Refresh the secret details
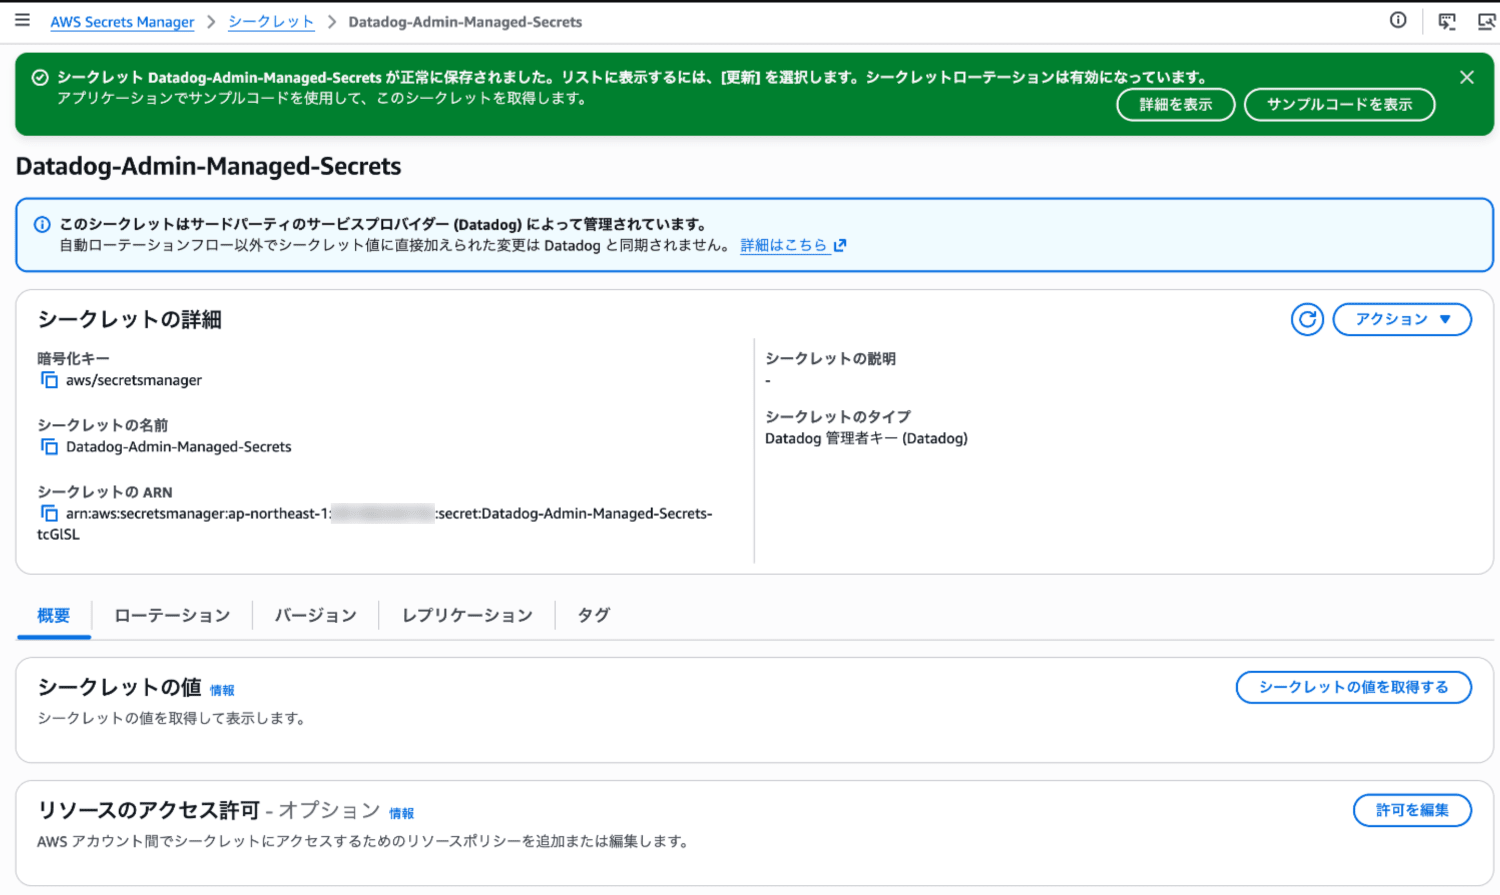1500x895 pixels. (1307, 319)
